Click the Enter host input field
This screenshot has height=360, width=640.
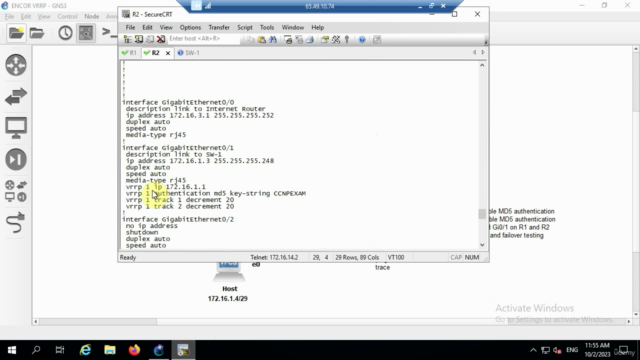tap(203, 39)
